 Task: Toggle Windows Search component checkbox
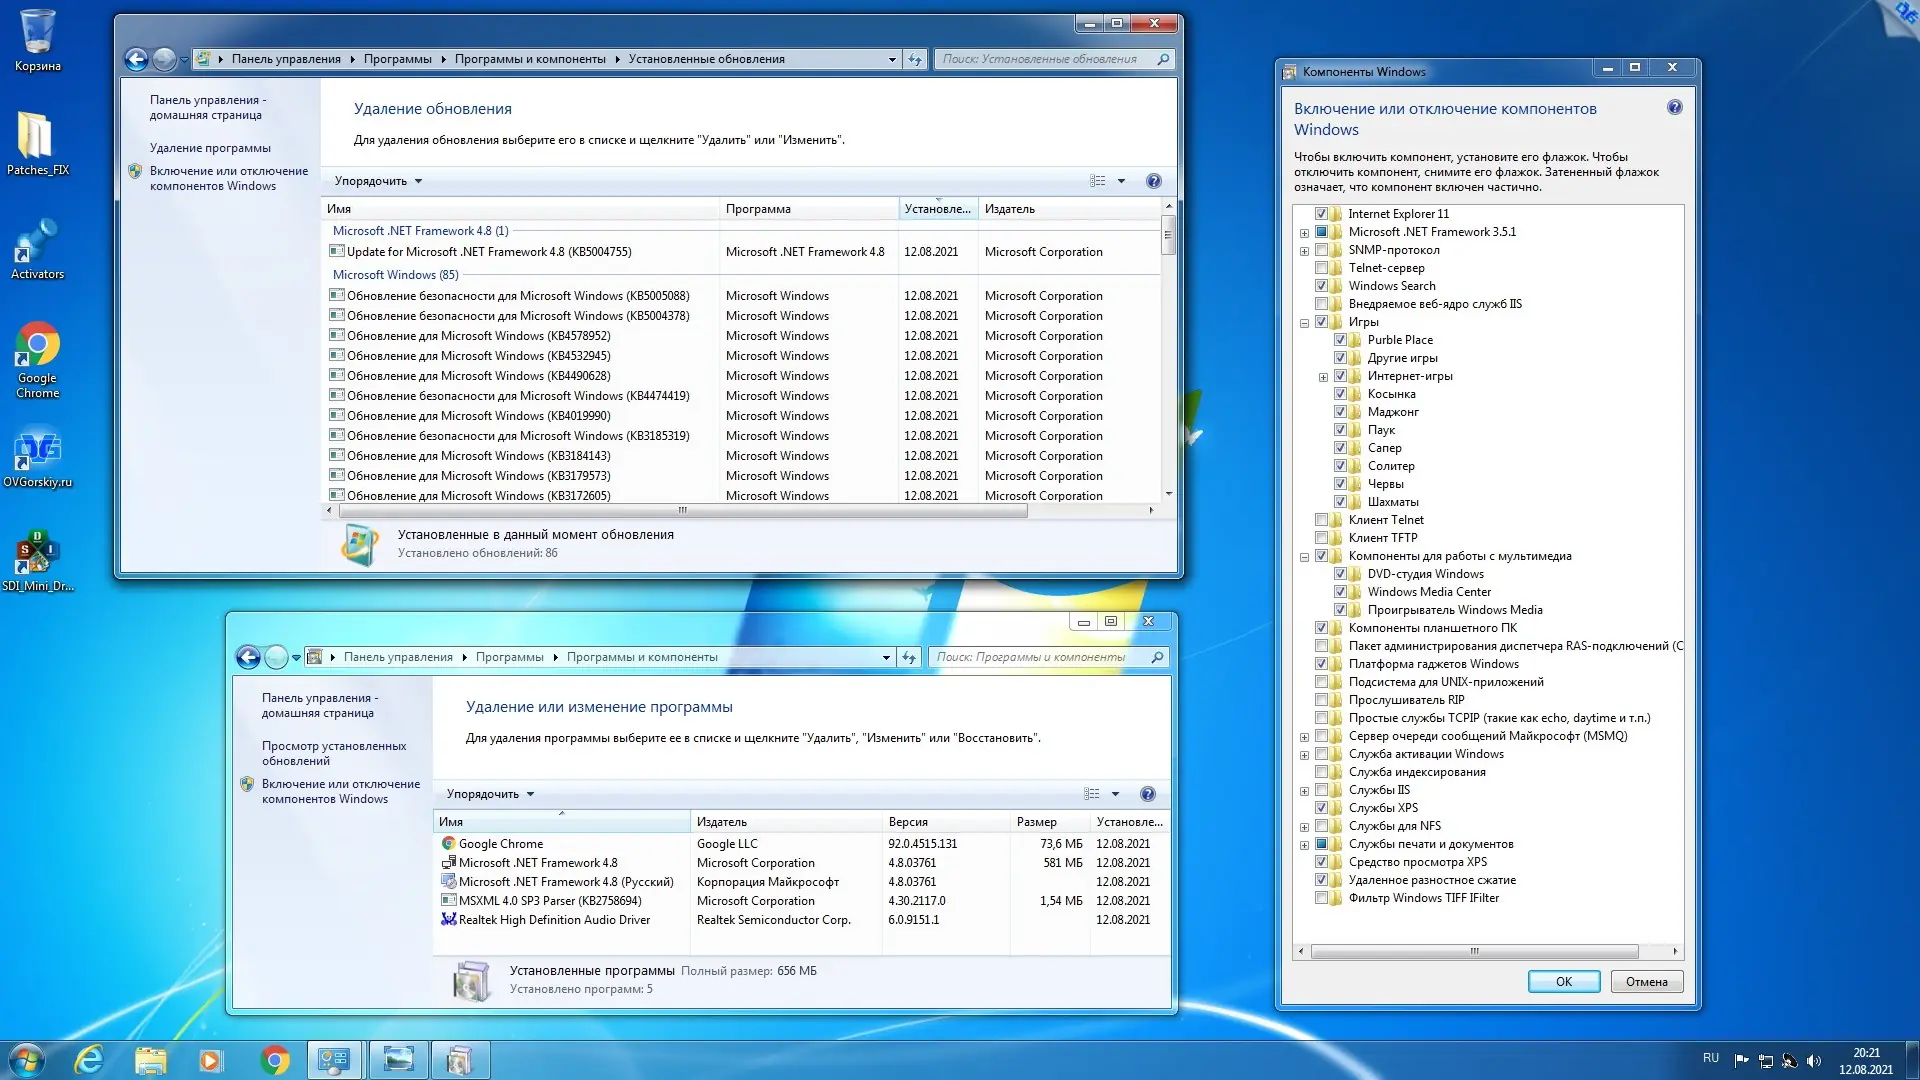tap(1321, 286)
